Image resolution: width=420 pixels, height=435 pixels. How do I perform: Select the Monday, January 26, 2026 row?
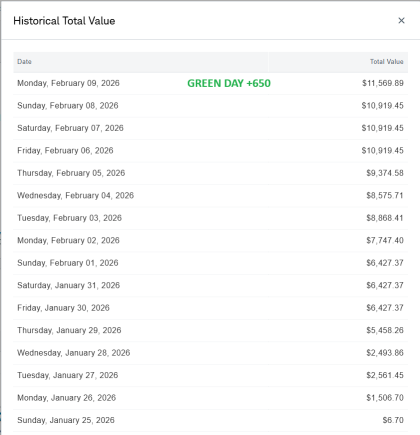(x=211, y=398)
